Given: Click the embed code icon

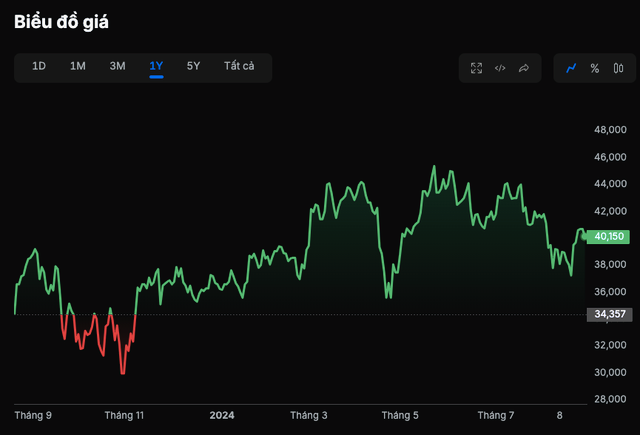Looking at the screenshot, I should (x=500, y=68).
